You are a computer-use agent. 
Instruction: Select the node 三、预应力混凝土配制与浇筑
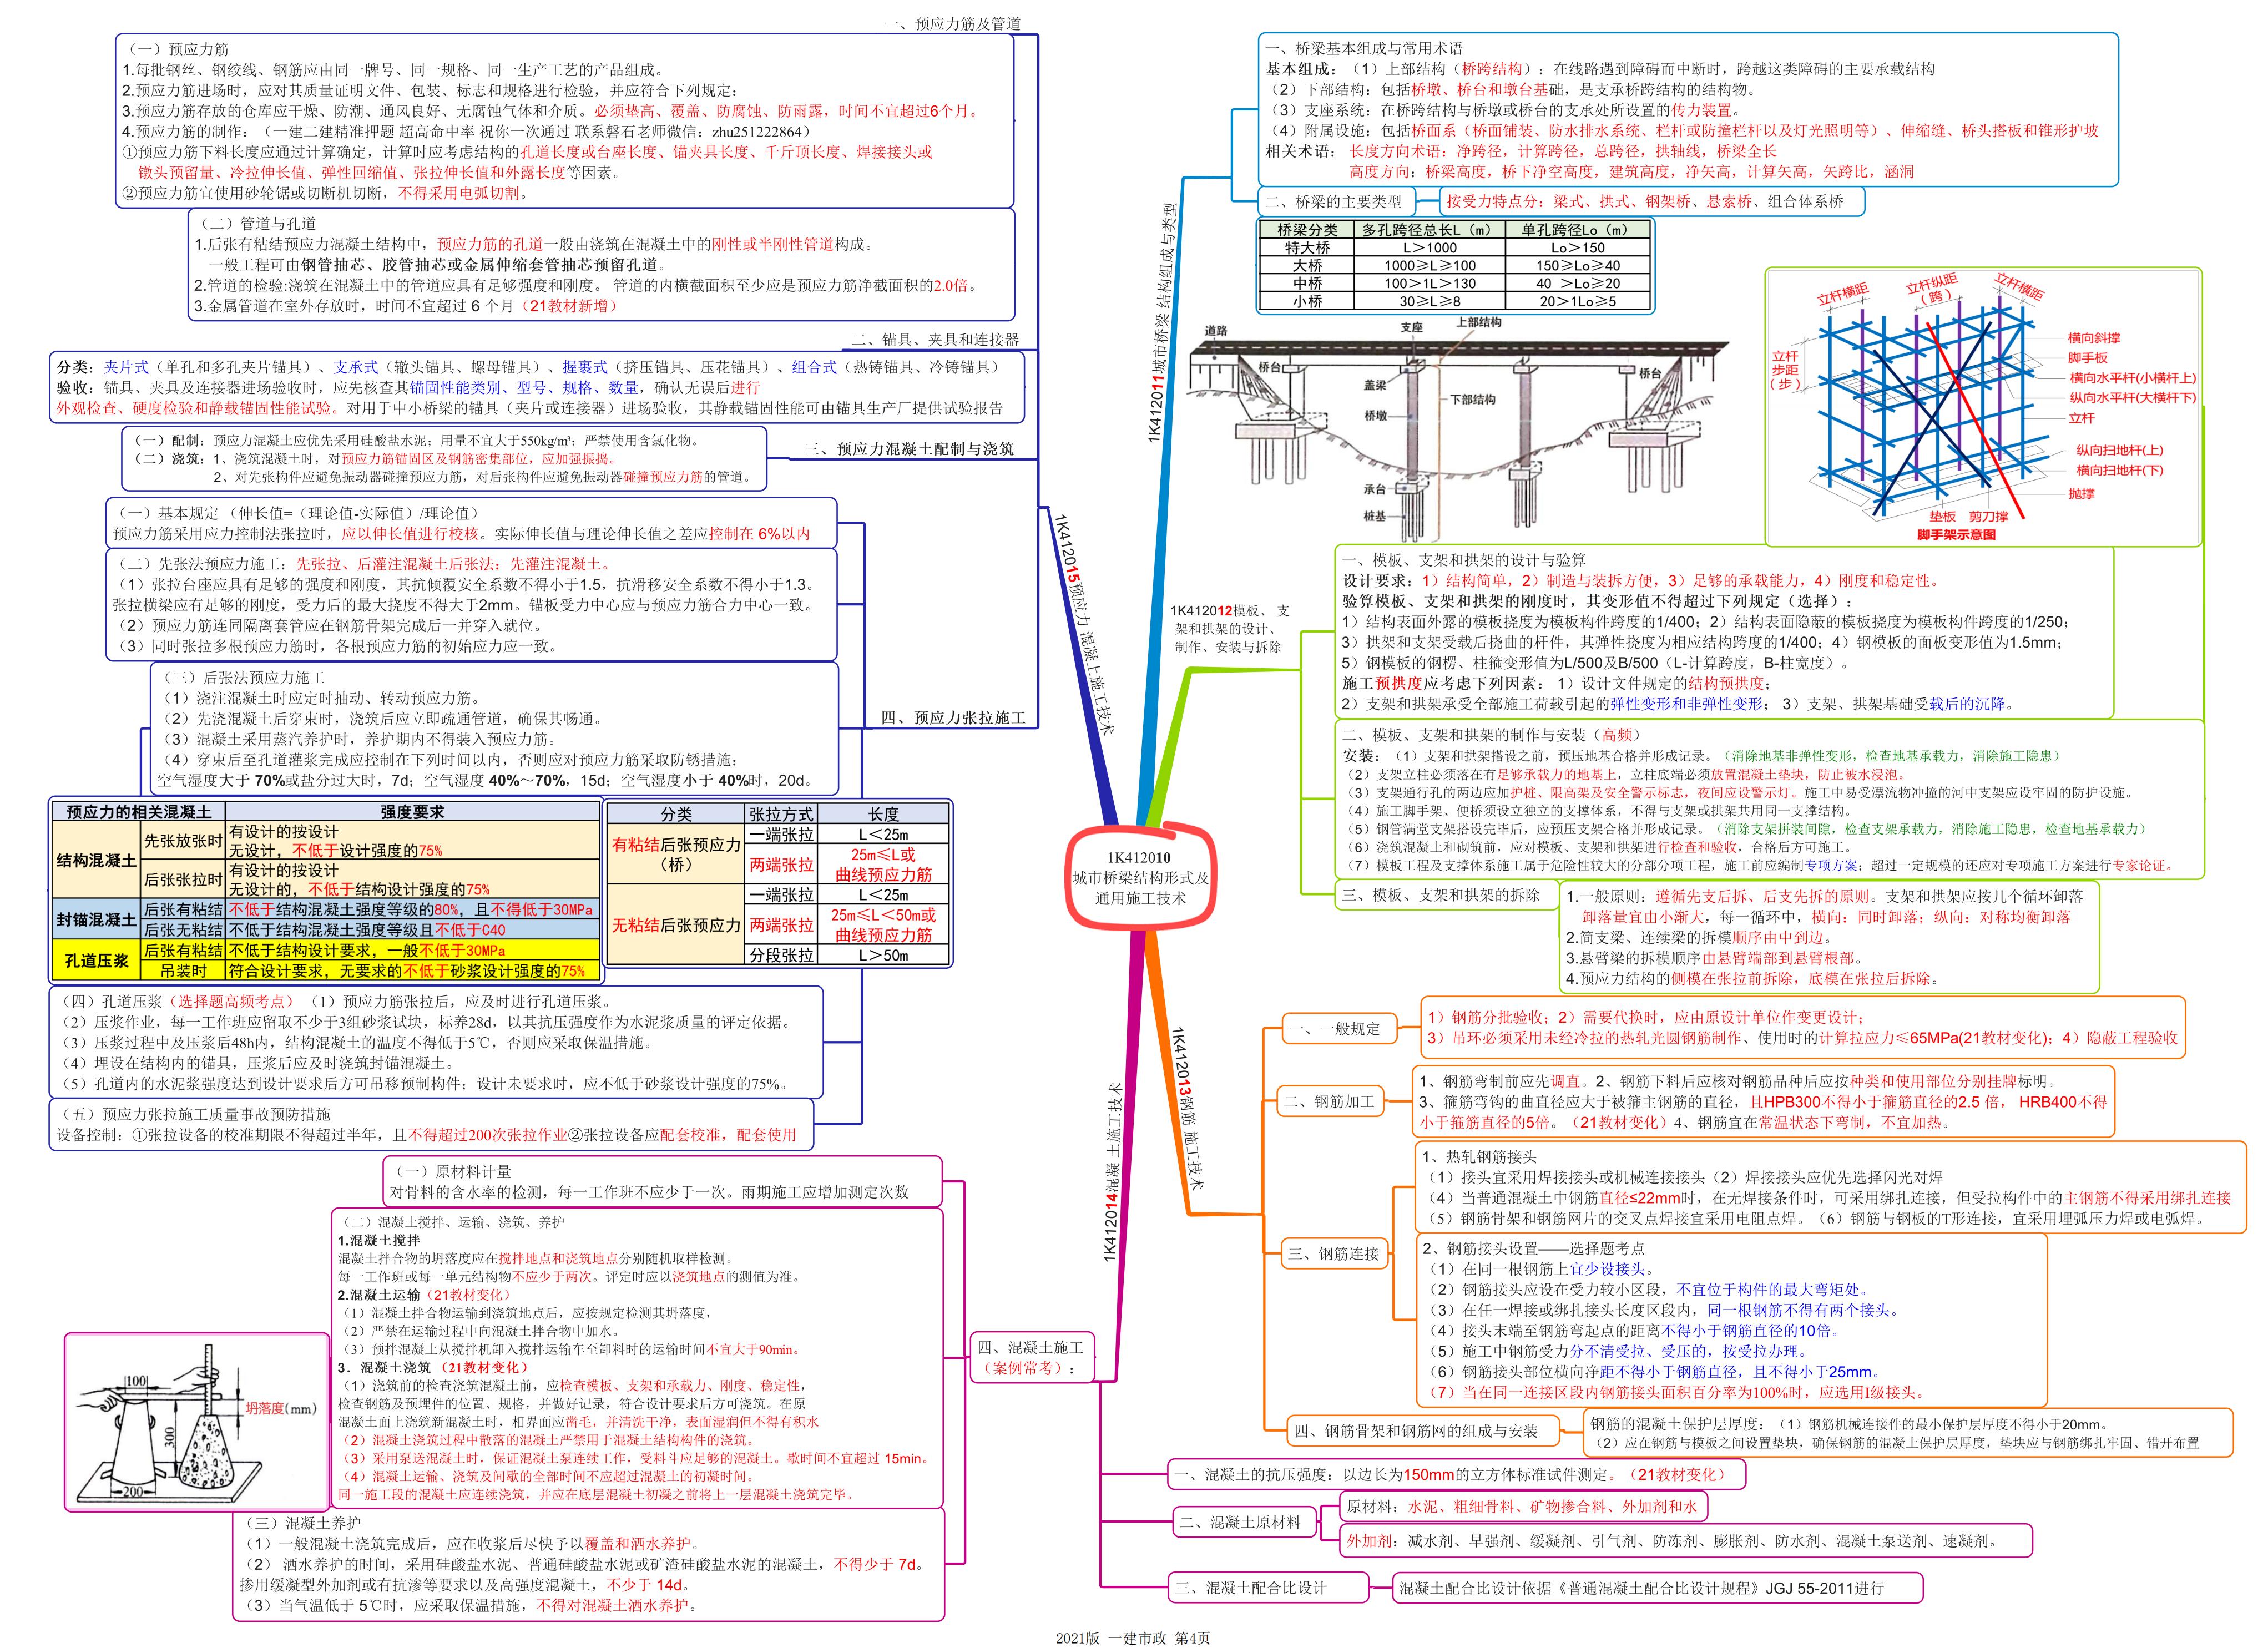(908, 449)
